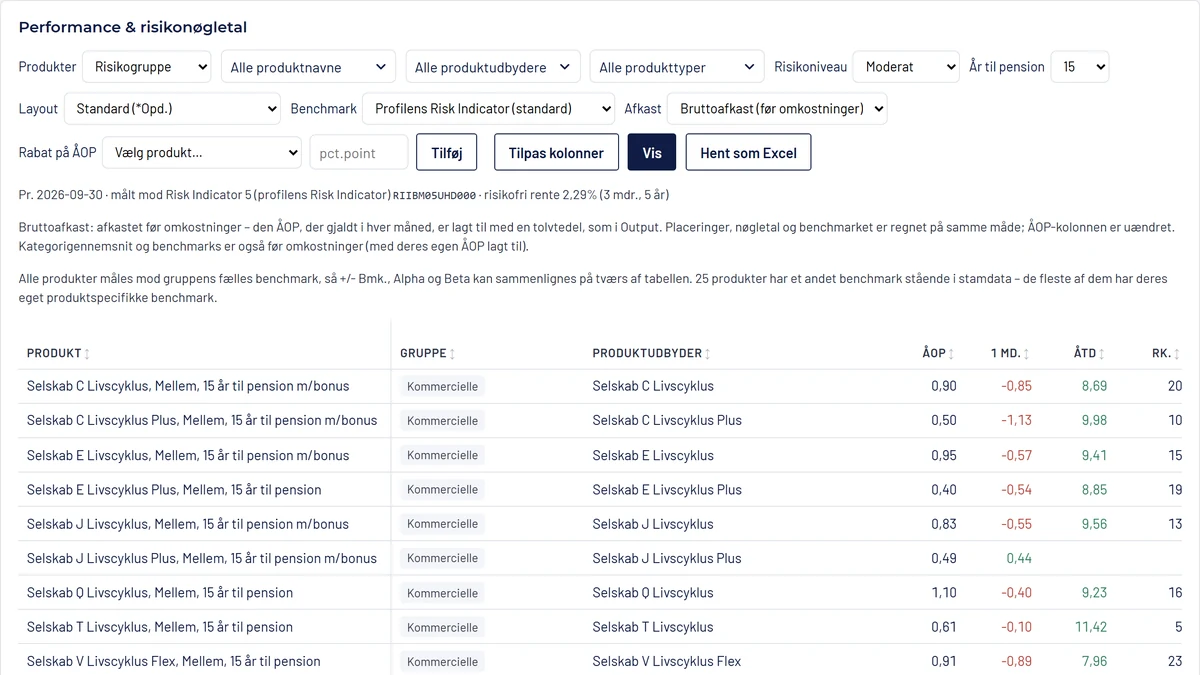Click product 'Selskab E Livscyklus, Mellem, 15 år til pension m/bonus'
Image resolution: width=1200 pixels, height=675 pixels.
click(x=188, y=455)
